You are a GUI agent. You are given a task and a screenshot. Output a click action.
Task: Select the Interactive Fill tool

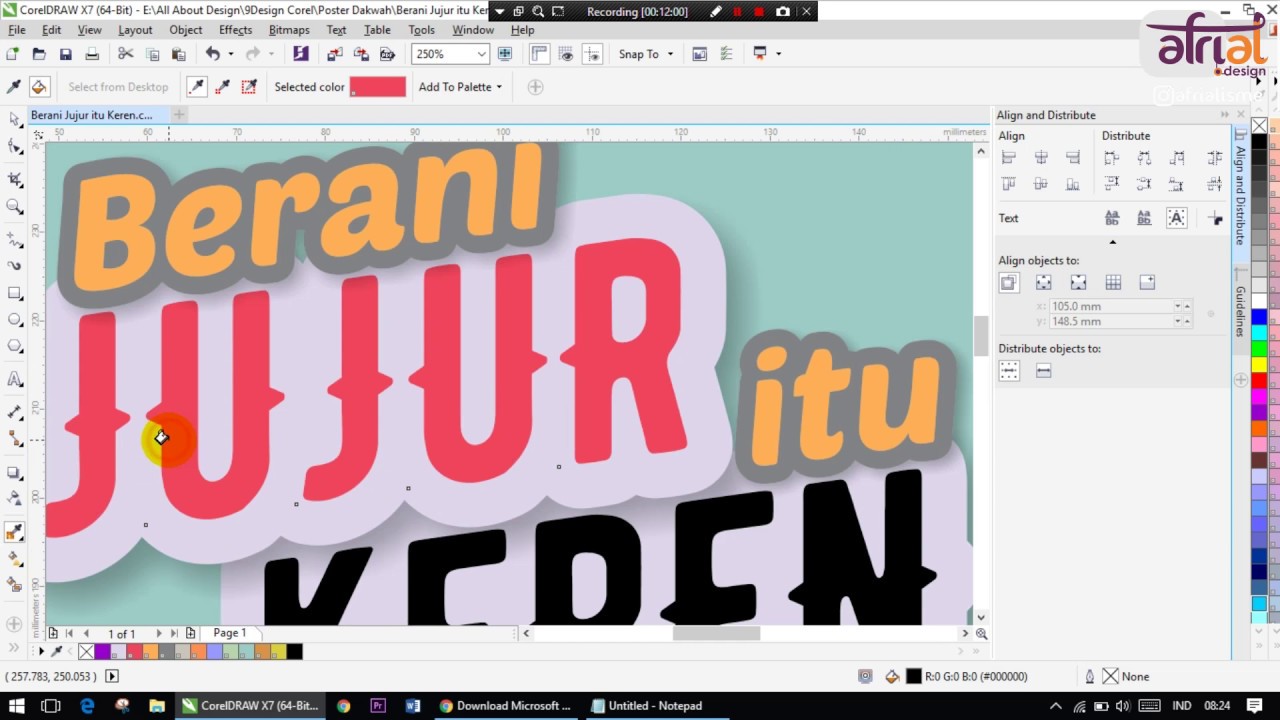[14, 558]
